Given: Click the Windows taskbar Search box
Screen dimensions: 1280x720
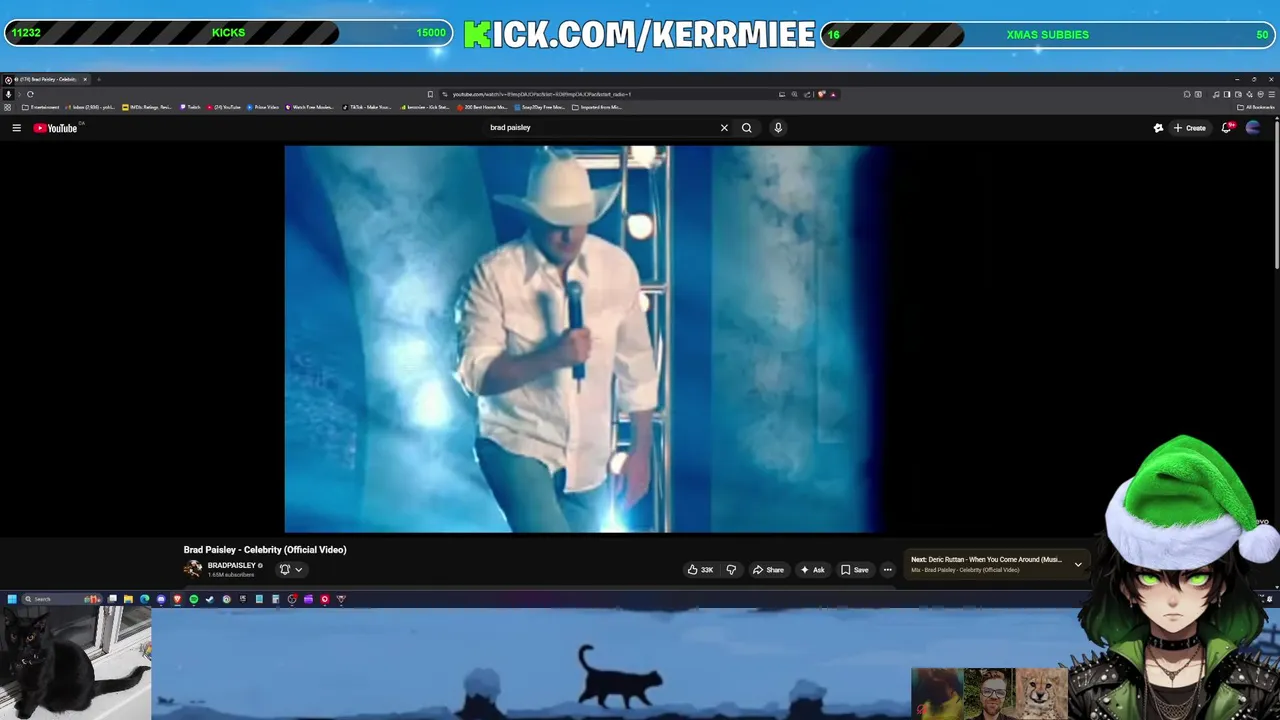Looking at the screenshot, I should click(60, 599).
